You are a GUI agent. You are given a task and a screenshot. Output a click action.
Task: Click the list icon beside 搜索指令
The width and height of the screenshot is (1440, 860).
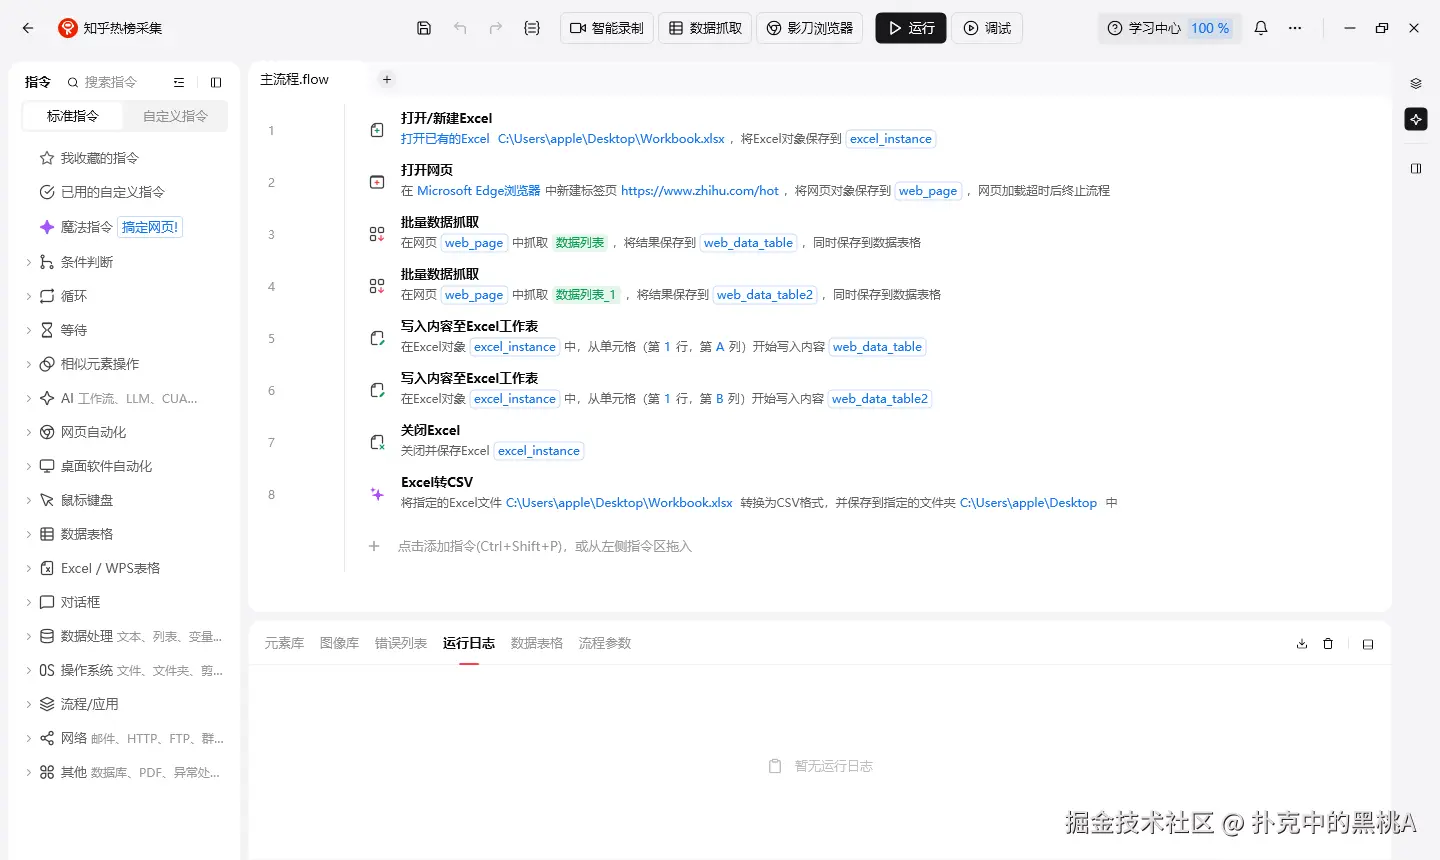click(179, 82)
